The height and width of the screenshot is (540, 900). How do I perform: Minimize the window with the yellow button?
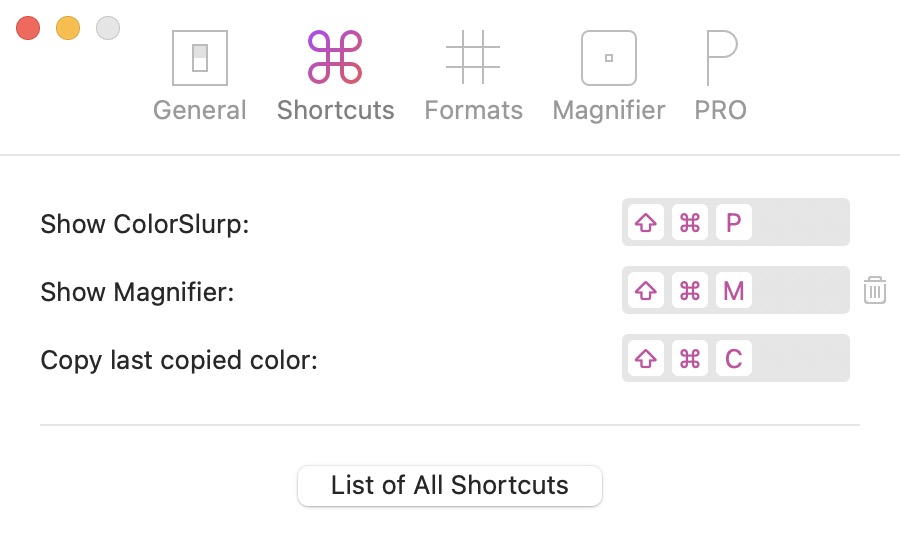coord(68,28)
